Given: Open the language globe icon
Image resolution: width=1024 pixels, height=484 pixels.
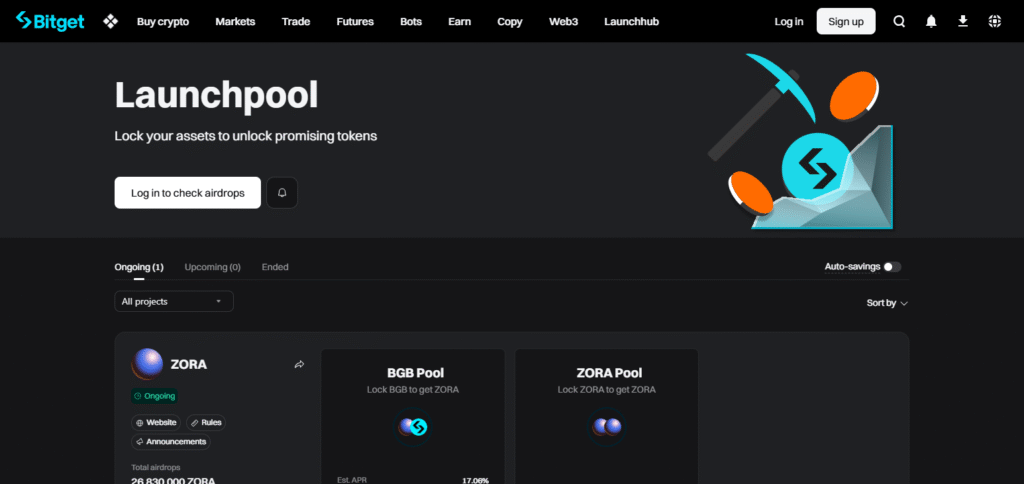Looking at the screenshot, I should (995, 22).
